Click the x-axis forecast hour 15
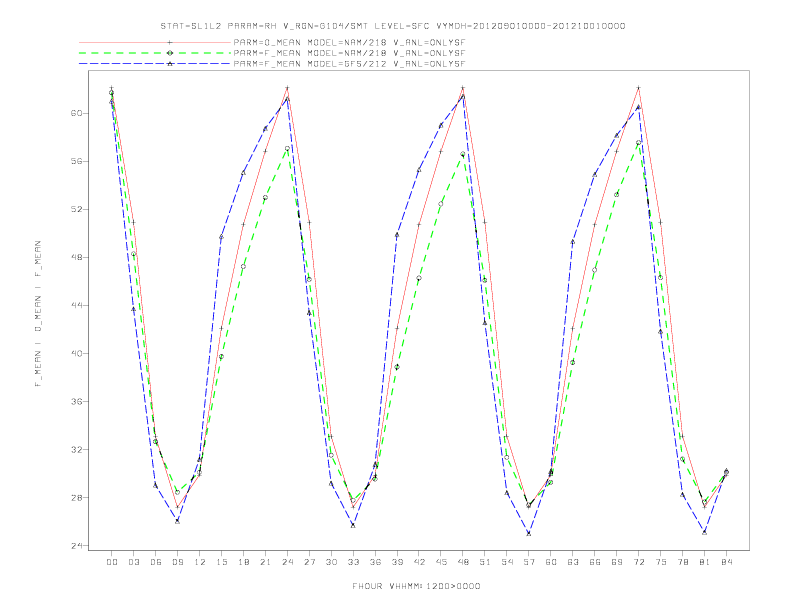The width and height of the screenshot is (792, 612). pos(221,562)
